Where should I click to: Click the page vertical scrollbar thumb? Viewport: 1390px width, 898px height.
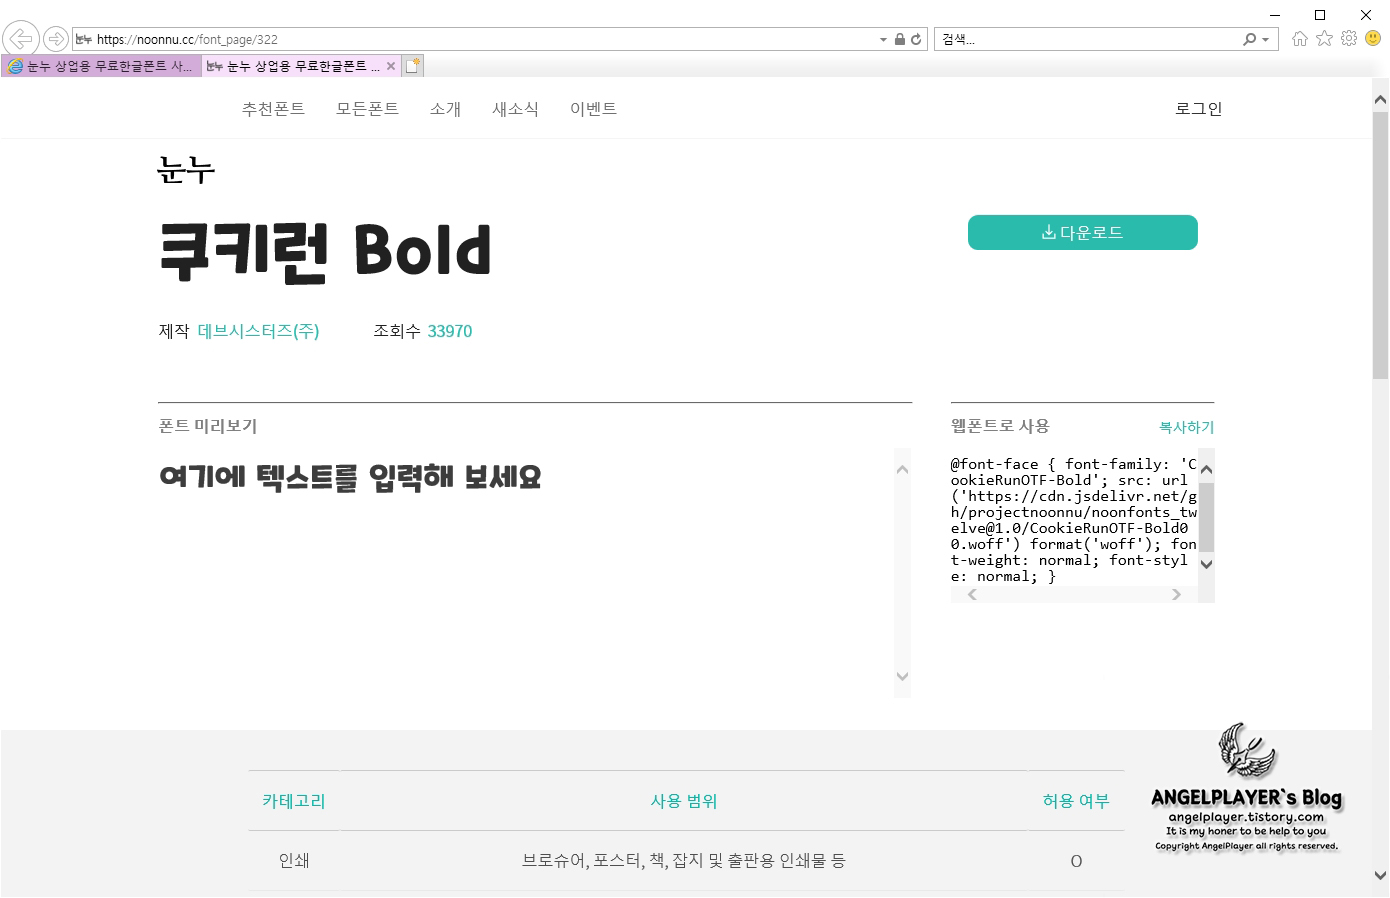(1380, 245)
